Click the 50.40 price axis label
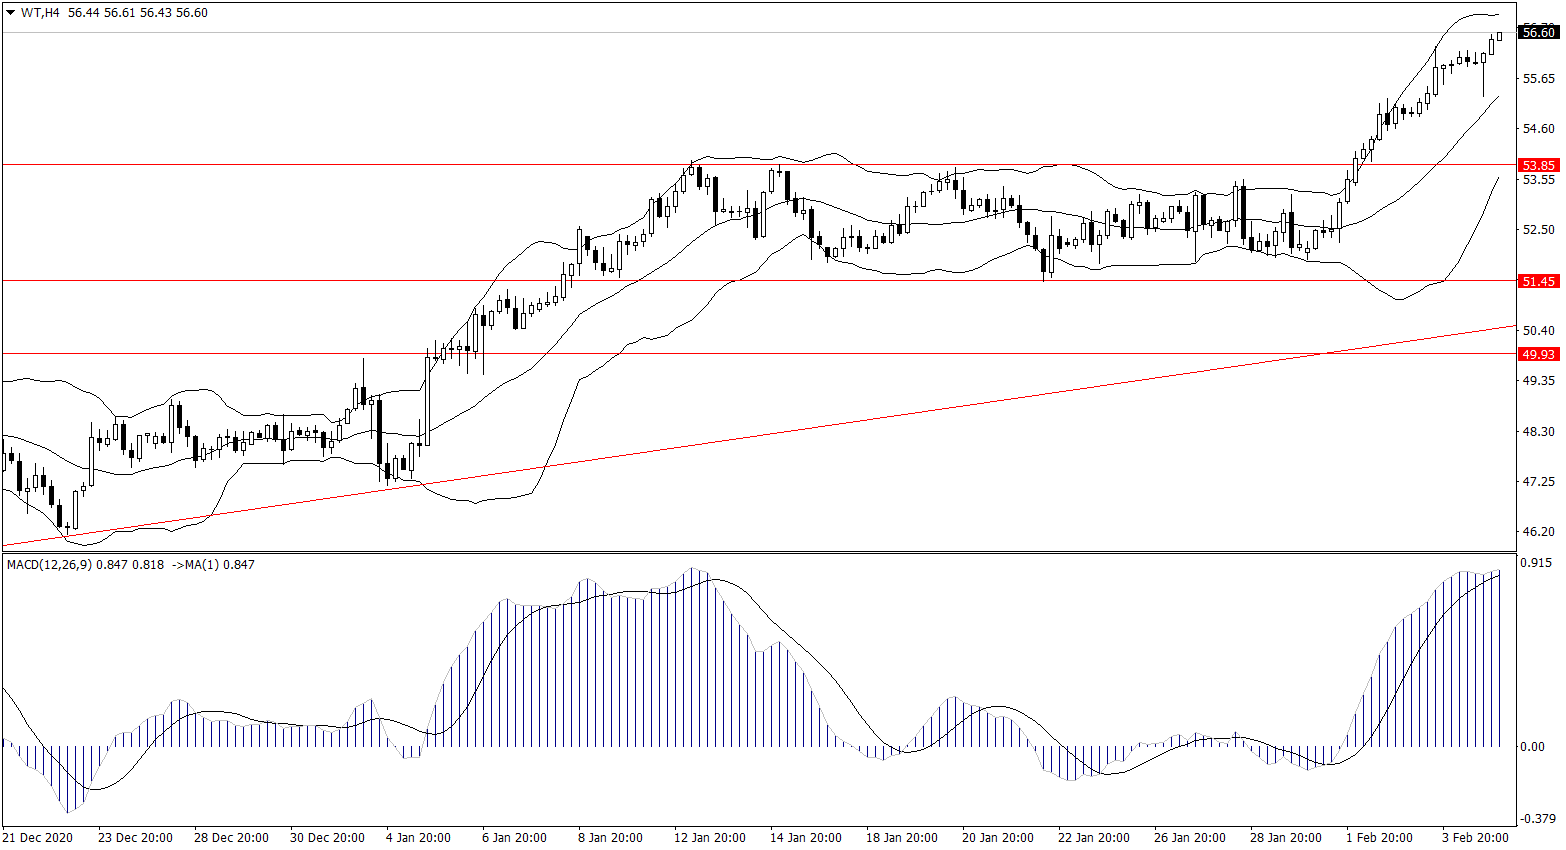1566x850 pixels. coord(1538,331)
